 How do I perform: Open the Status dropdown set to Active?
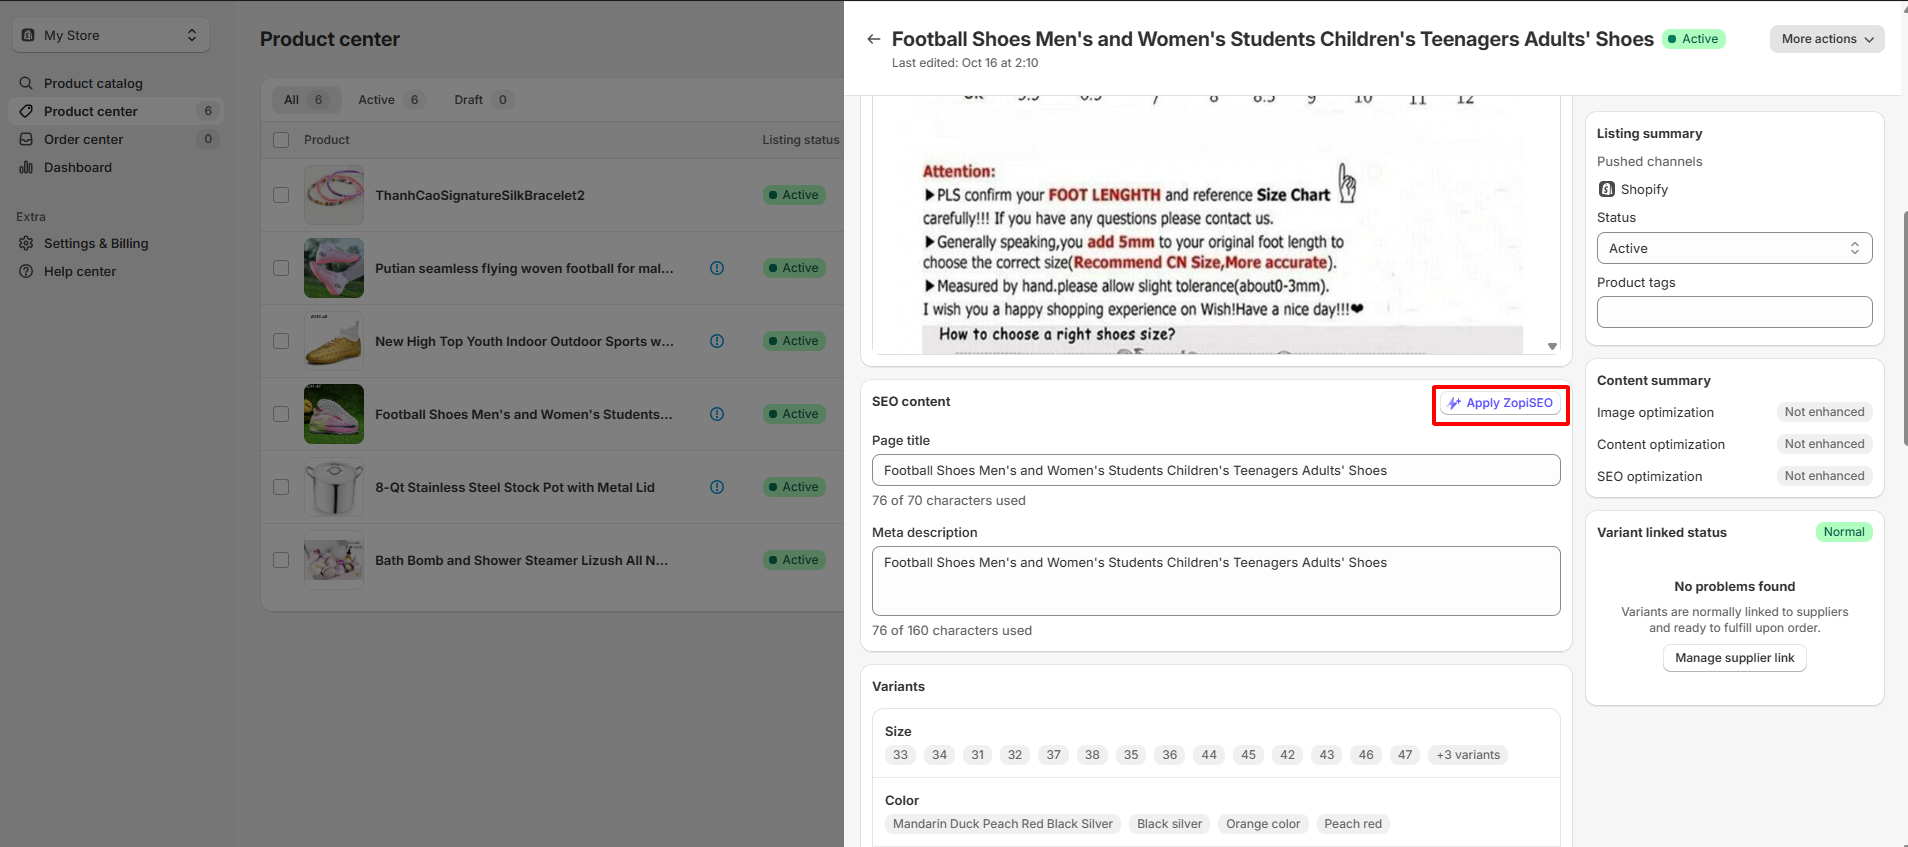tap(1733, 248)
